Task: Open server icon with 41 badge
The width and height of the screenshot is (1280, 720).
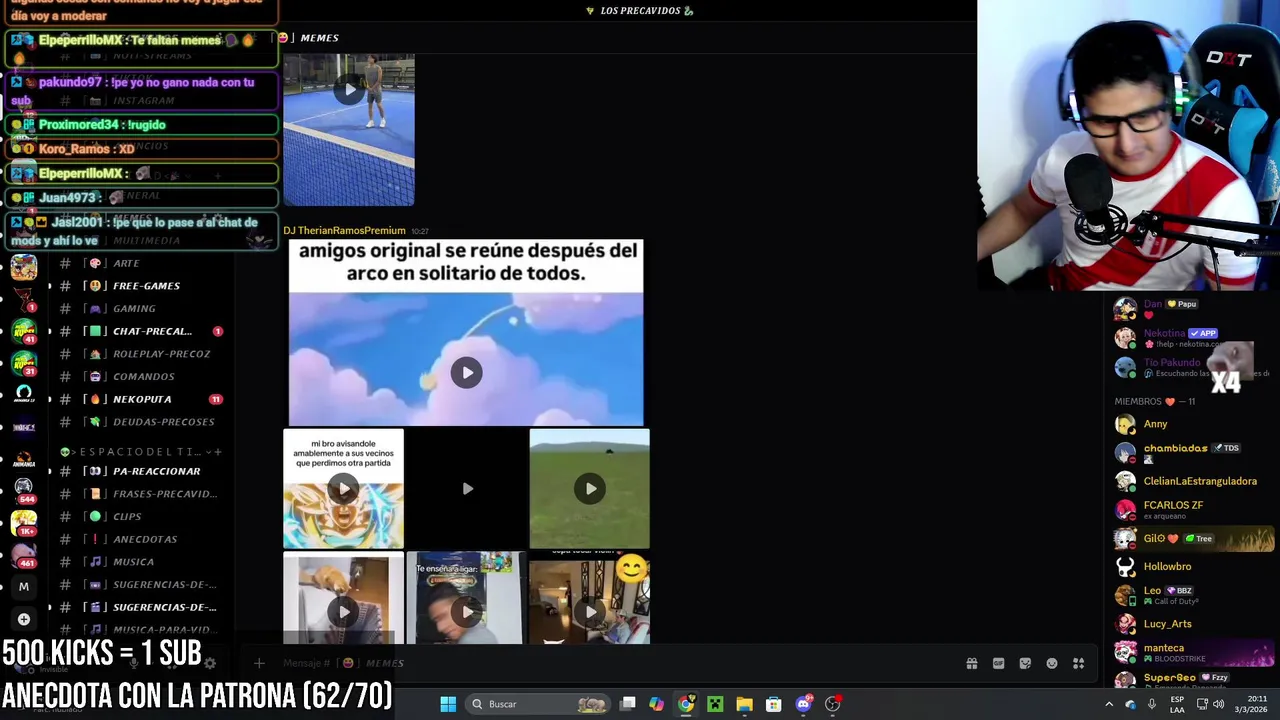Action: [24, 333]
